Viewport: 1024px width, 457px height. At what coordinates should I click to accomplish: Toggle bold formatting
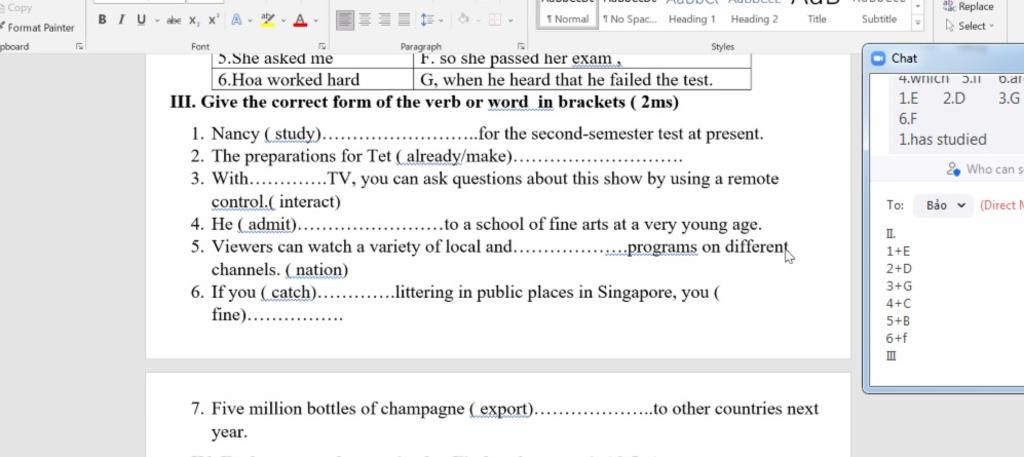[103, 20]
